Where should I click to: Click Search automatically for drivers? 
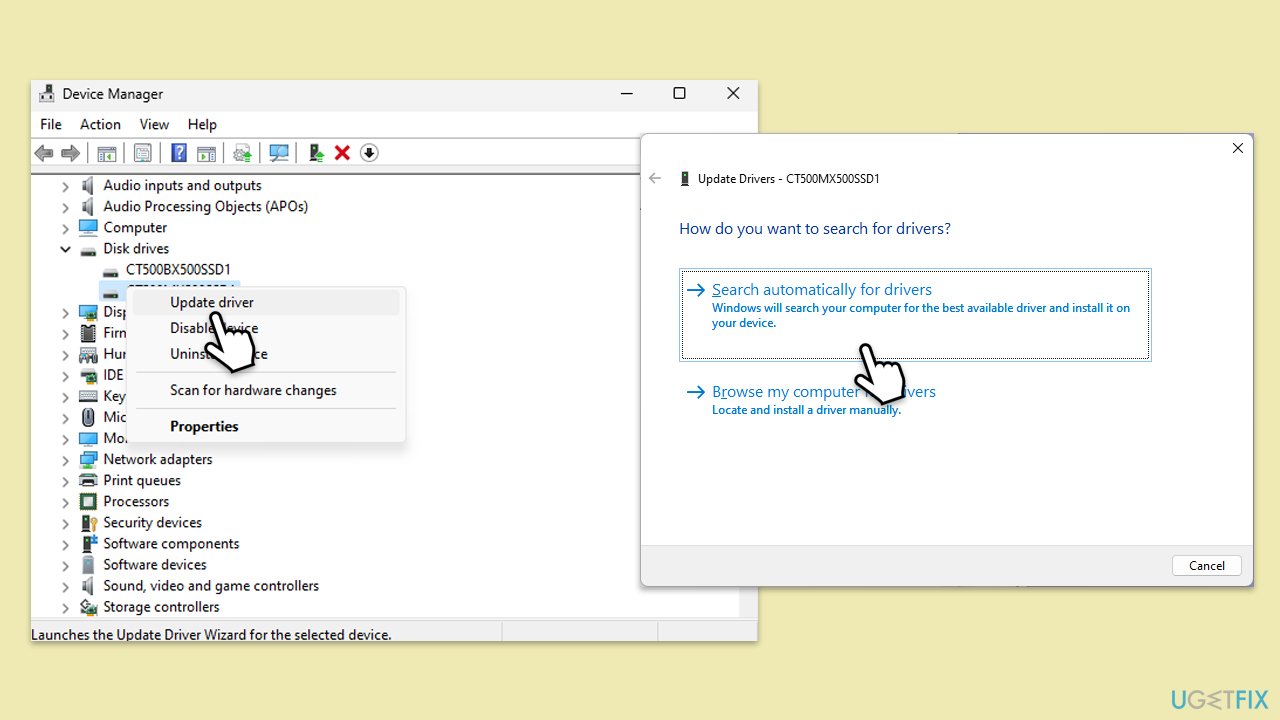[x=821, y=290]
